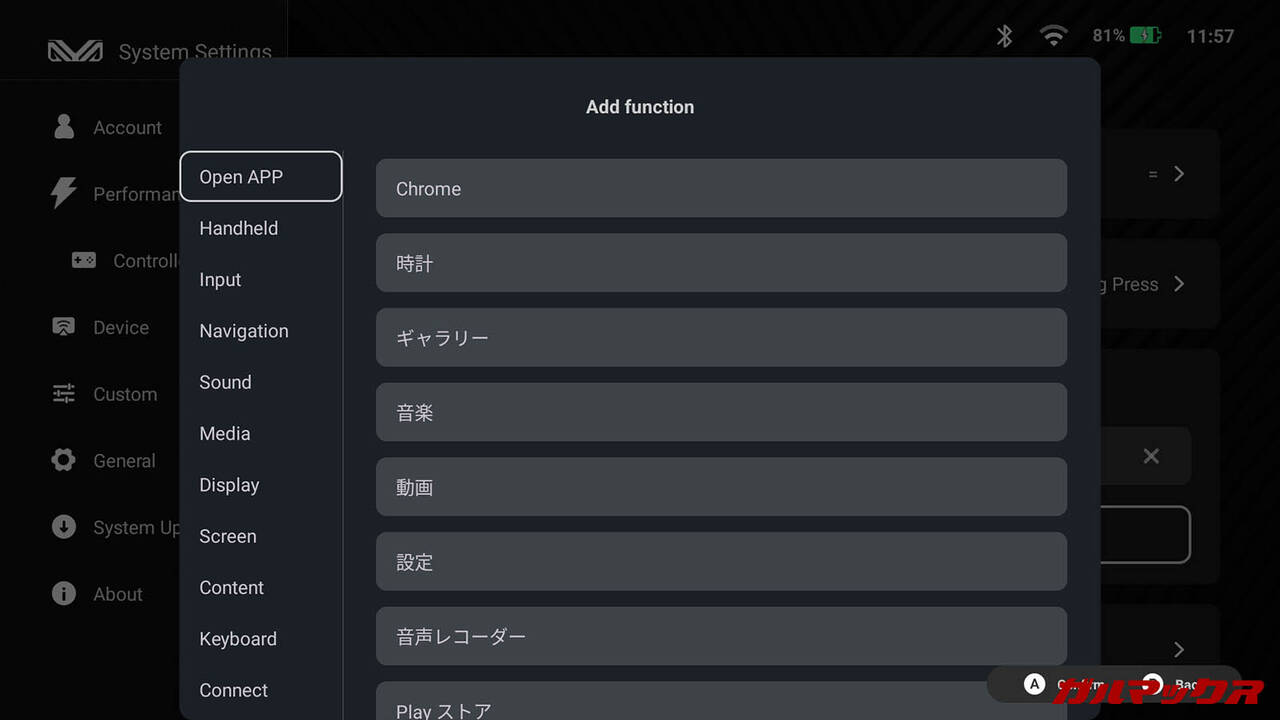
Task: Click the X to remove mapping
Action: point(1151,456)
